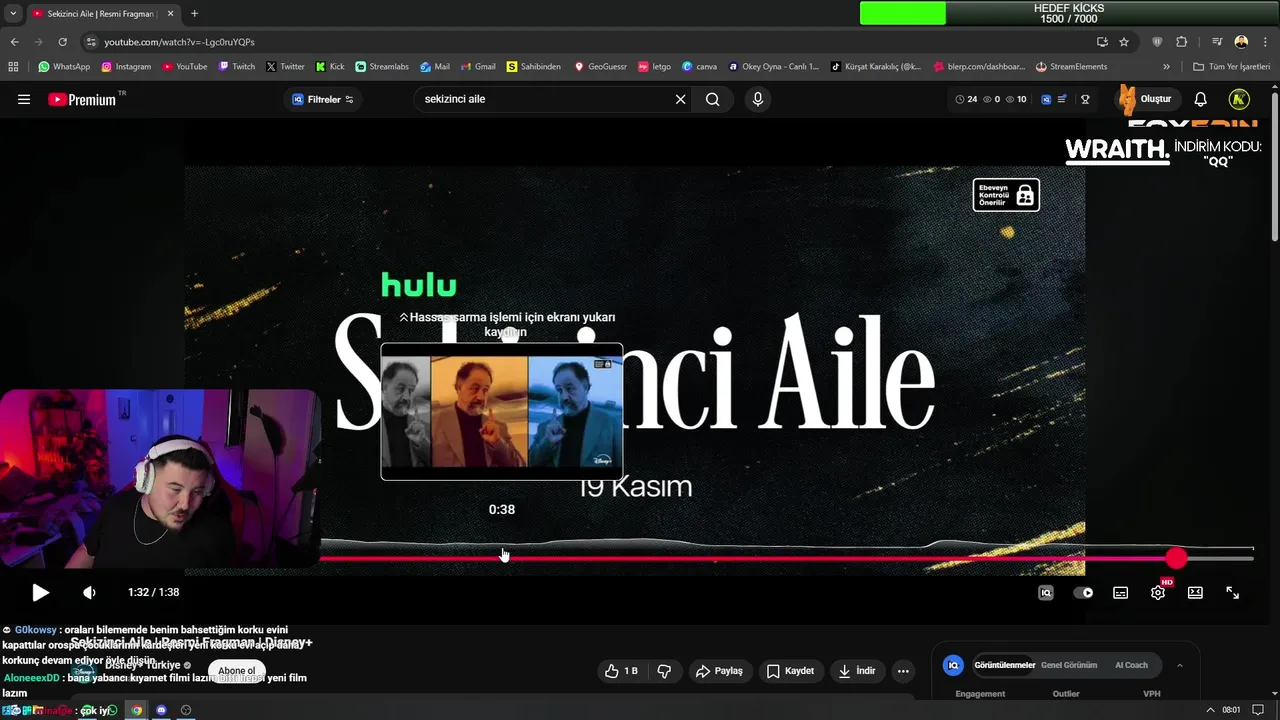The height and width of the screenshot is (720, 1280).
Task: Start voice search with the microphone
Action: pyautogui.click(x=757, y=99)
